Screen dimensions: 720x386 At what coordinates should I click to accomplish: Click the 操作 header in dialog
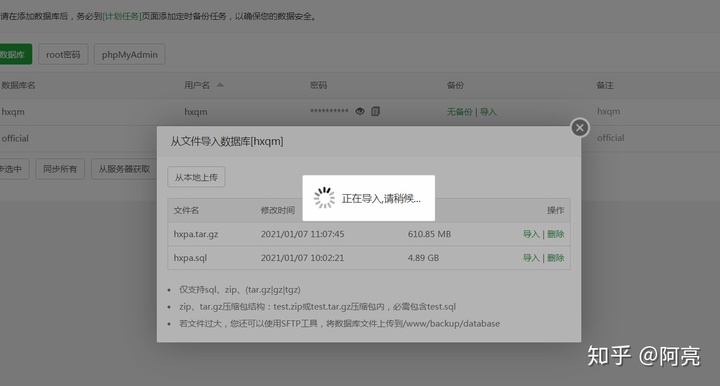tap(555, 210)
